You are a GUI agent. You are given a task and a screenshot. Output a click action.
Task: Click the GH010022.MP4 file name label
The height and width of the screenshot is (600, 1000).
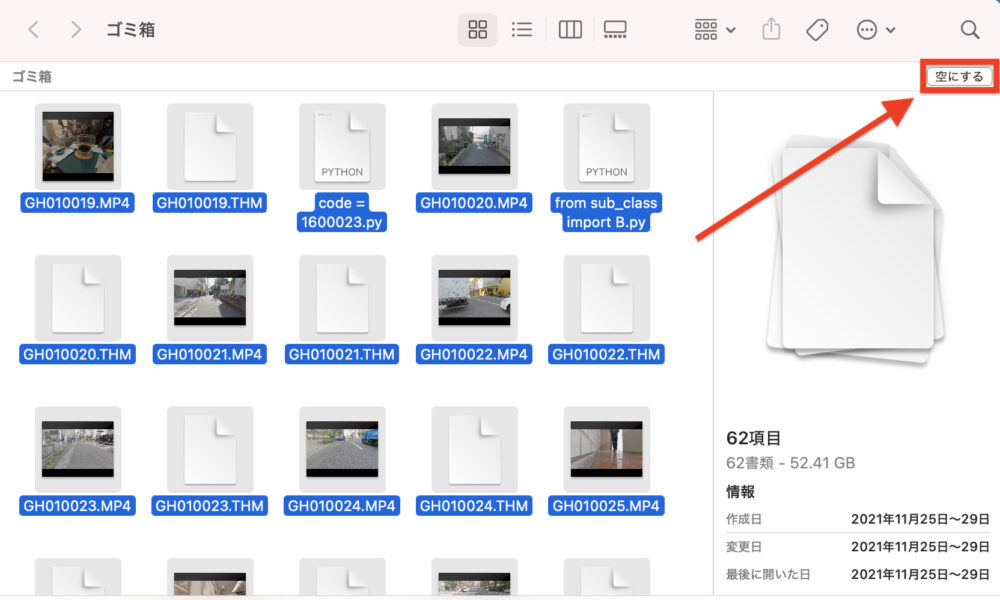[474, 355]
